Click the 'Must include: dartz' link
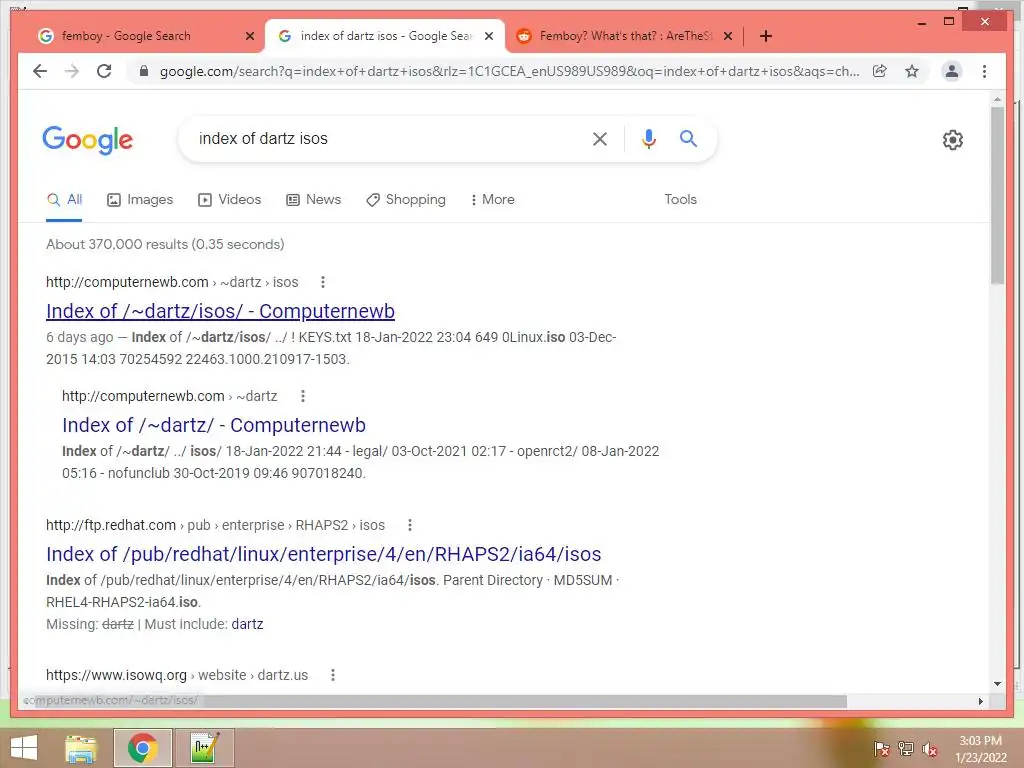The height and width of the screenshot is (768, 1024). [x=247, y=624]
